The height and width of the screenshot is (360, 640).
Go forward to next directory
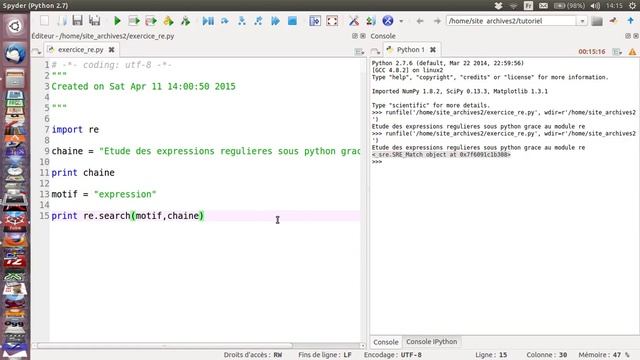point(437,21)
